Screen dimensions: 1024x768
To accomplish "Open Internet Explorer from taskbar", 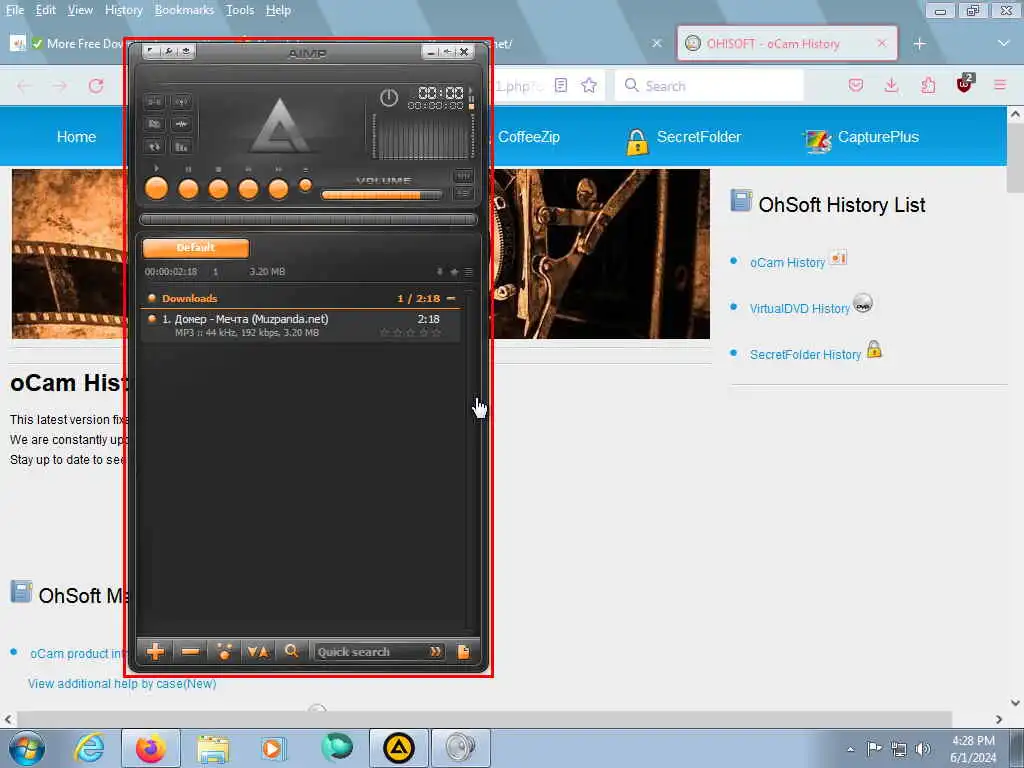I will point(89,748).
